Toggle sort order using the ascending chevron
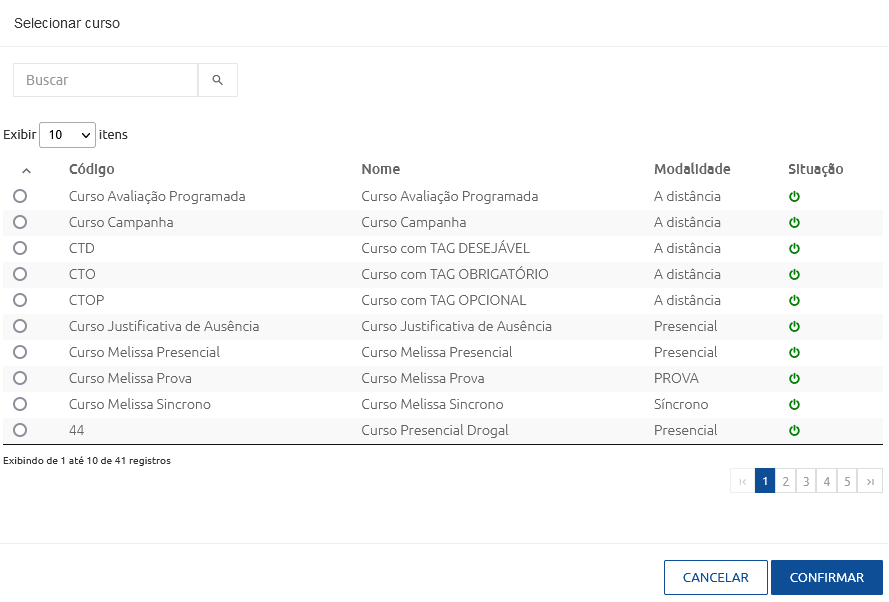Image resolution: width=889 pixels, height=602 pixels. pos(26,170)
